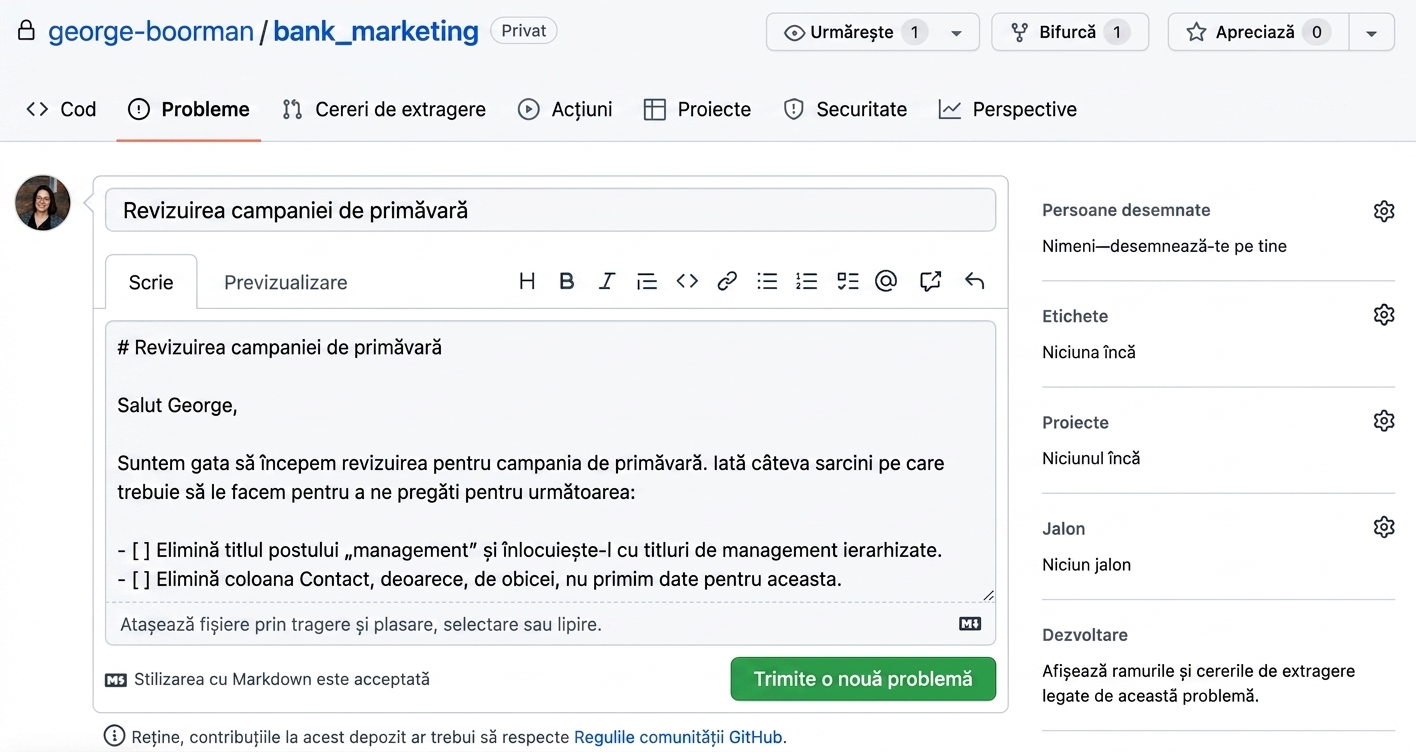
Task: Click the Privat badge
Action: click(524, 31)
